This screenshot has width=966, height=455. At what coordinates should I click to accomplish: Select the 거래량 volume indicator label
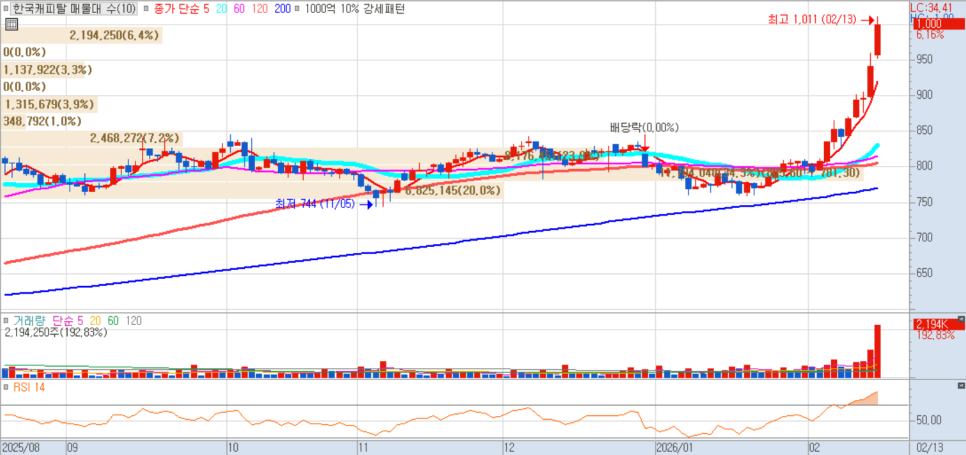click(x=30, y=321)
